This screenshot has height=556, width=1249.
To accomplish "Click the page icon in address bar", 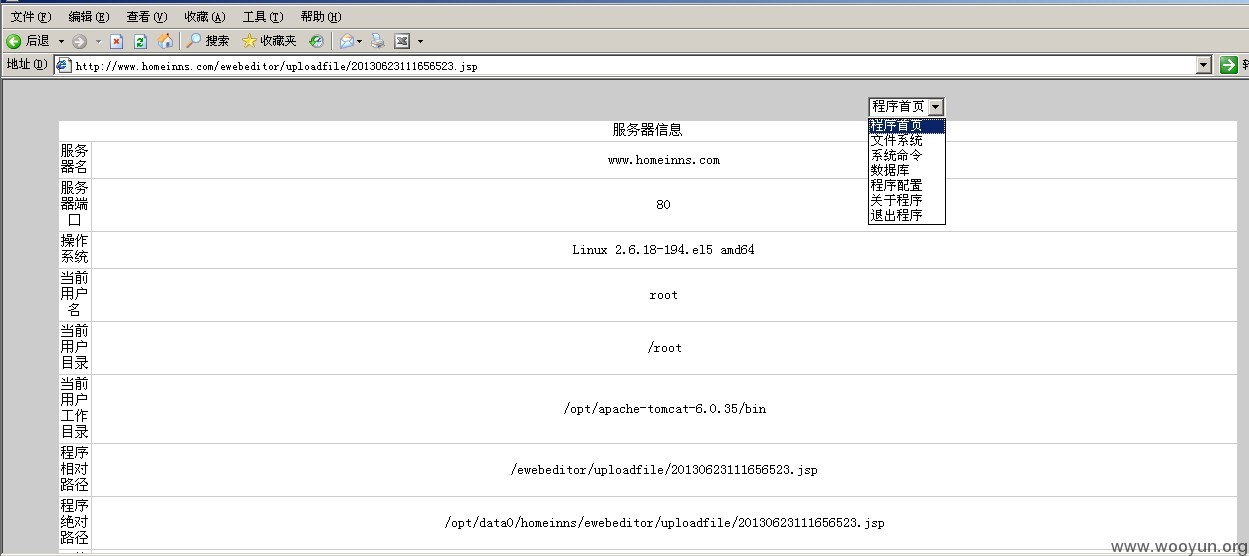I will 63,65.
